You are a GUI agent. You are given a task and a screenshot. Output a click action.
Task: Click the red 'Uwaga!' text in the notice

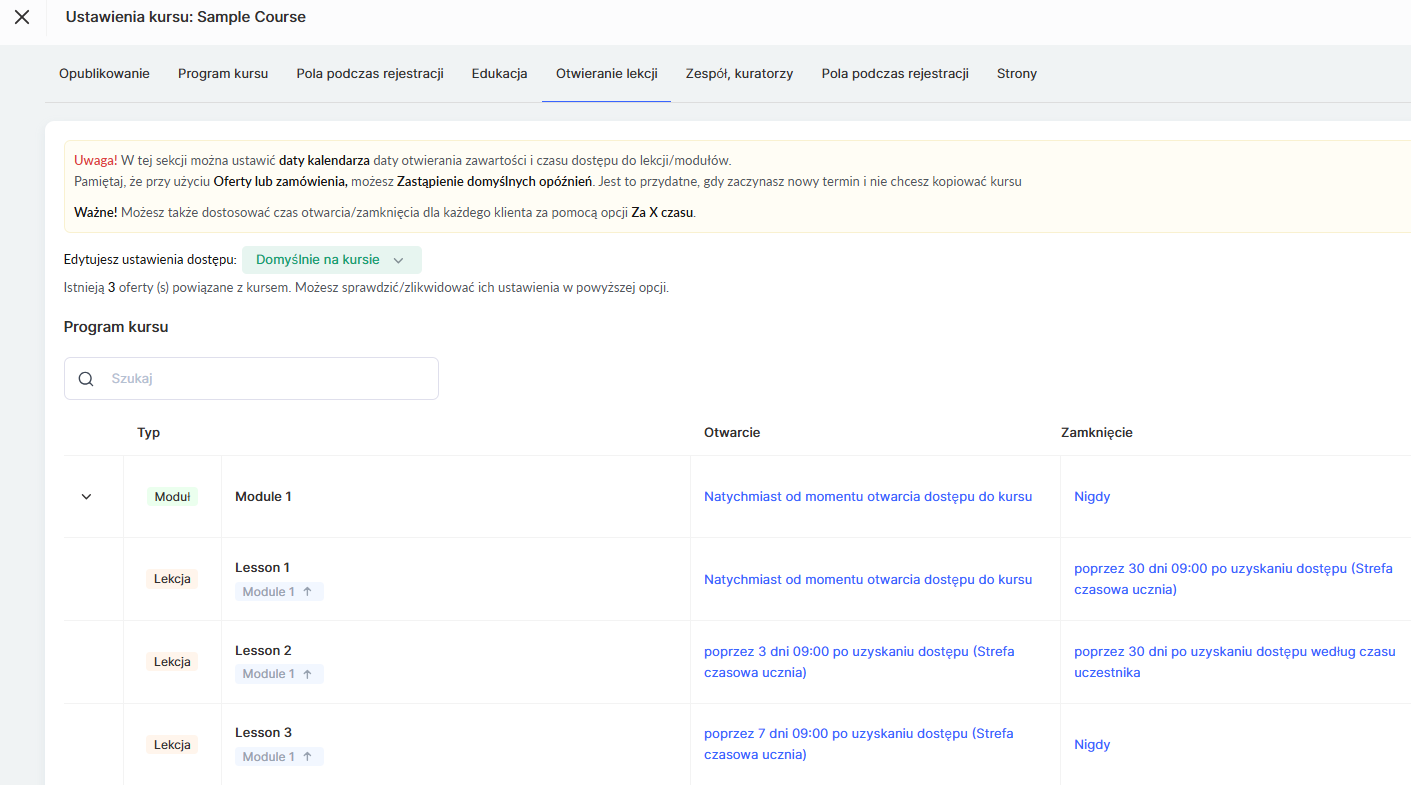point(96,160)
